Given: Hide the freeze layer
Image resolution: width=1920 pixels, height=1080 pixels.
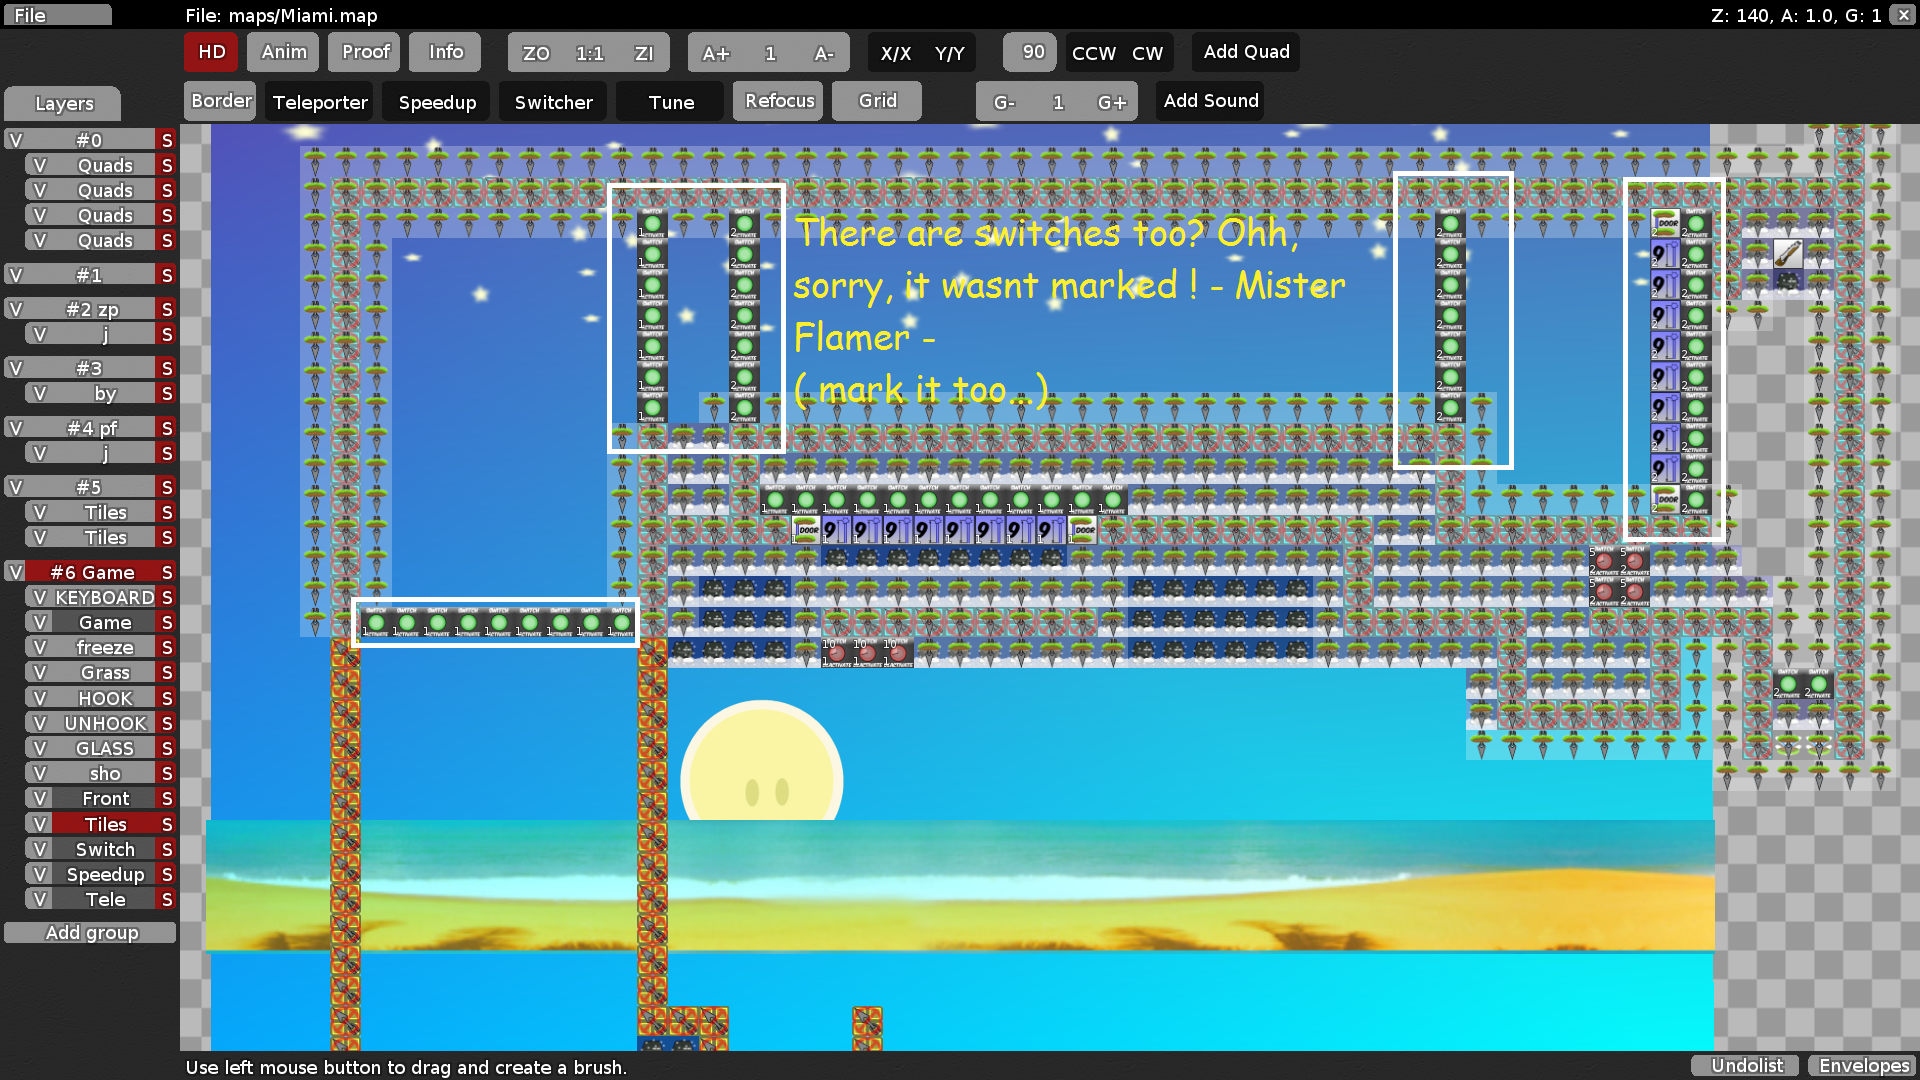Looking at the screenshot, I should click(x=40, y=647).
